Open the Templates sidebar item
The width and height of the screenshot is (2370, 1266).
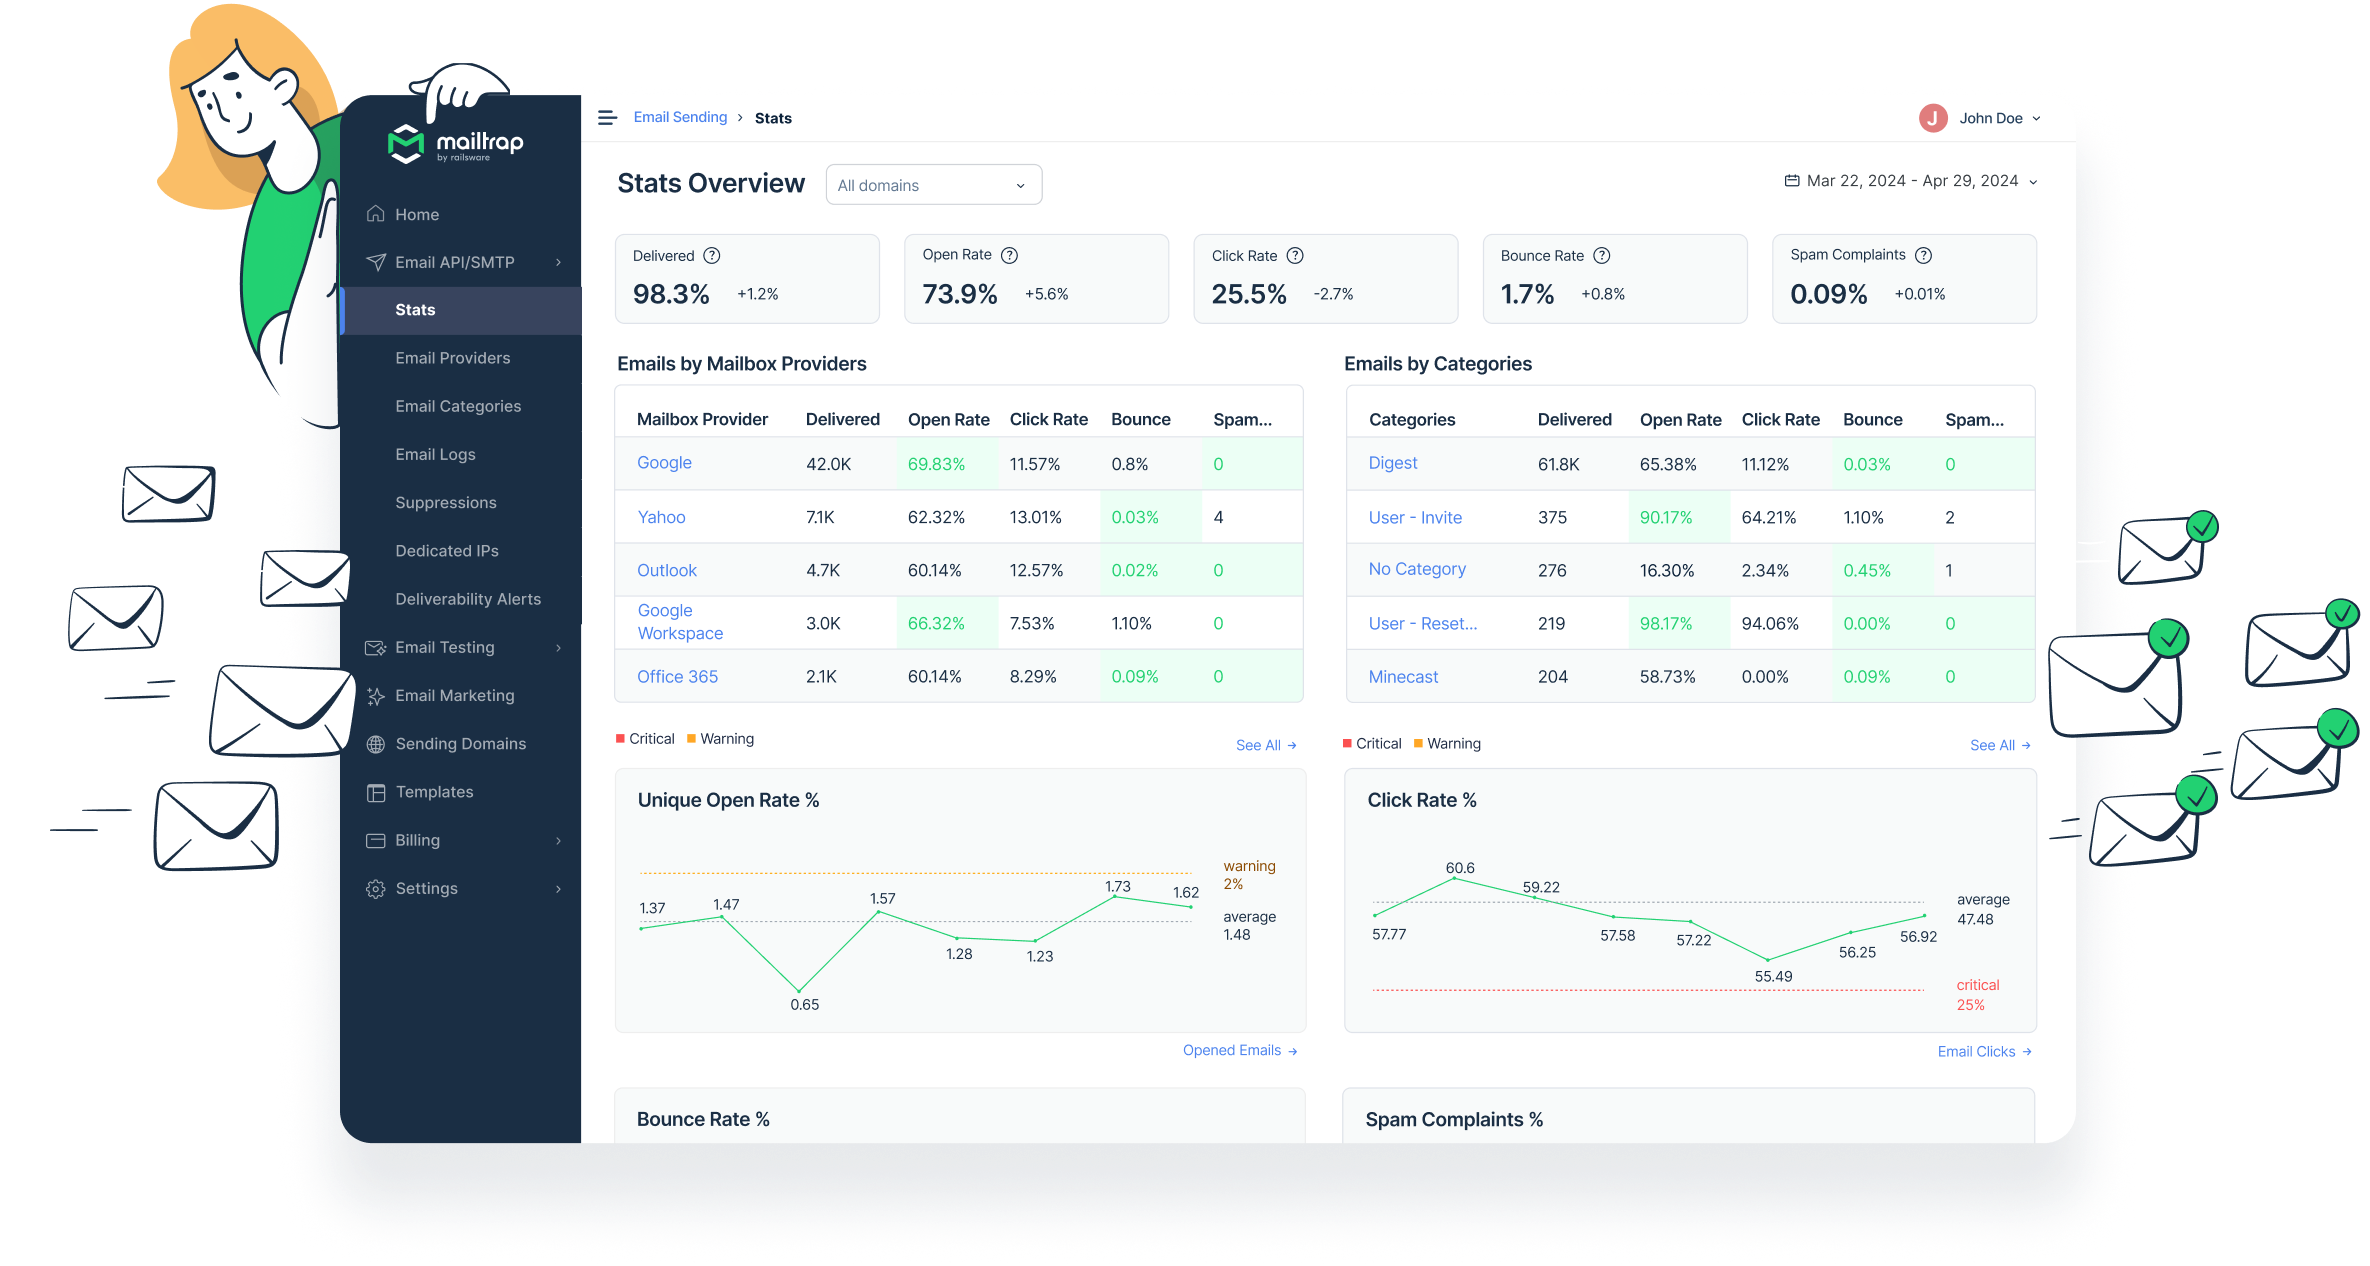[x=434, y=792]
